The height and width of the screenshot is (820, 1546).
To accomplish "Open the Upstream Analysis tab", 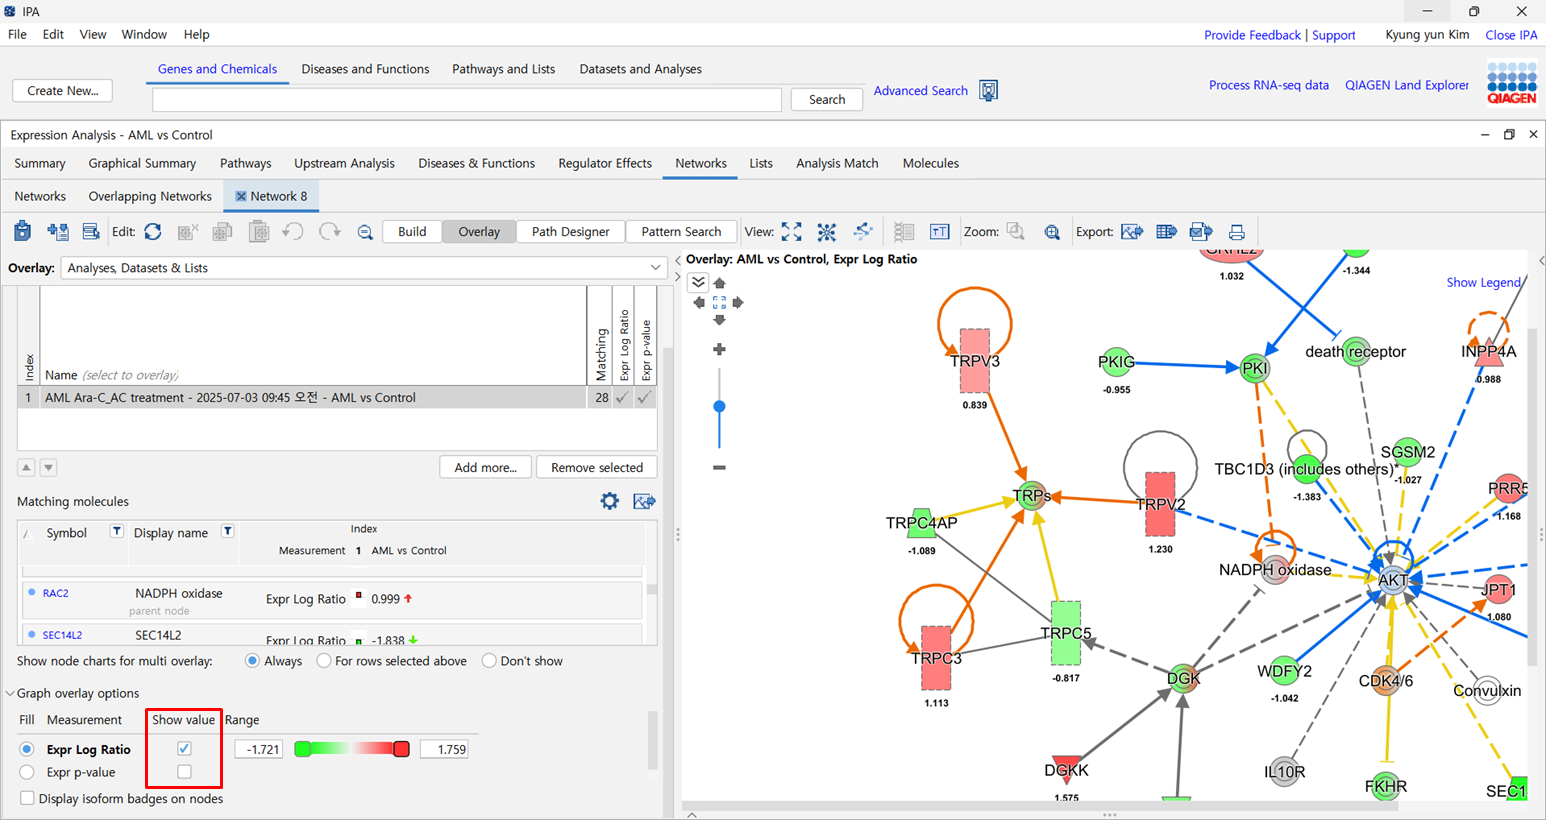I will point(344,163).
